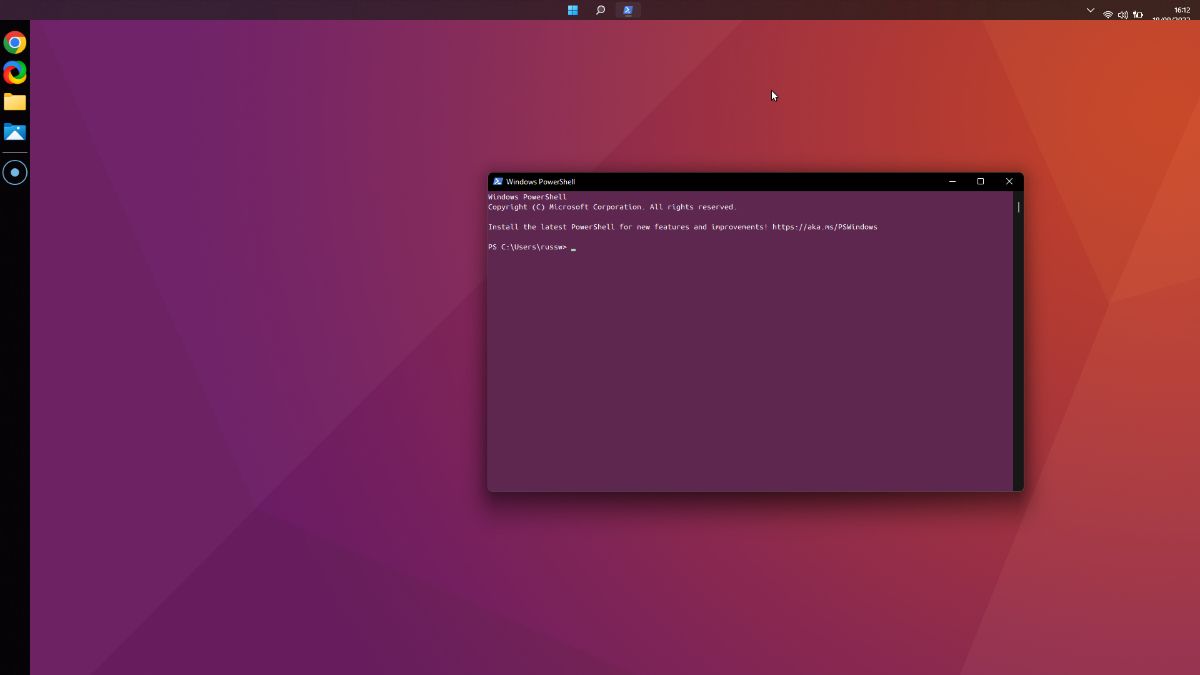Click the circular dot icon in the dock
This screenshot has height=675, width=1200.
click(15, 173)
